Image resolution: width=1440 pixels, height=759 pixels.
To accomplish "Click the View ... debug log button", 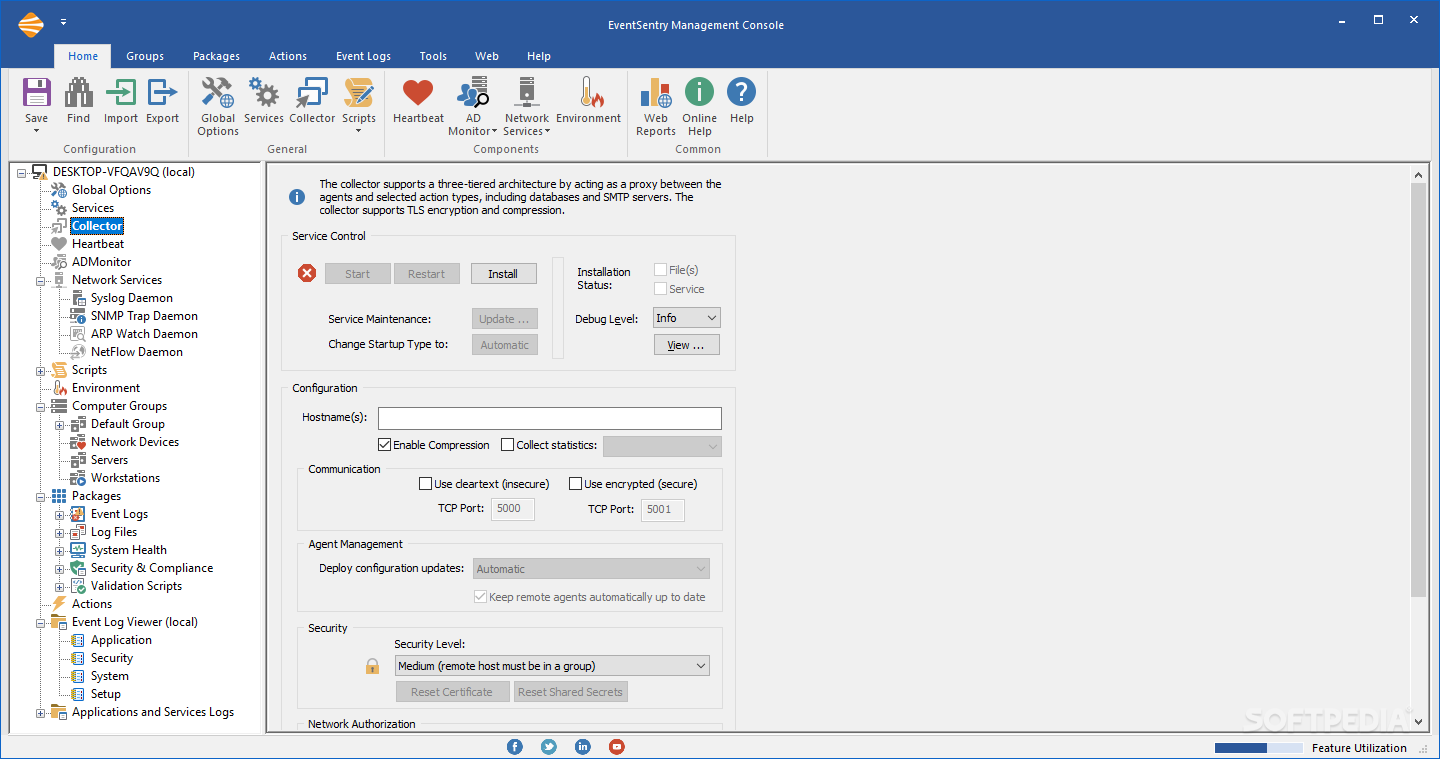I will (686, 345).
